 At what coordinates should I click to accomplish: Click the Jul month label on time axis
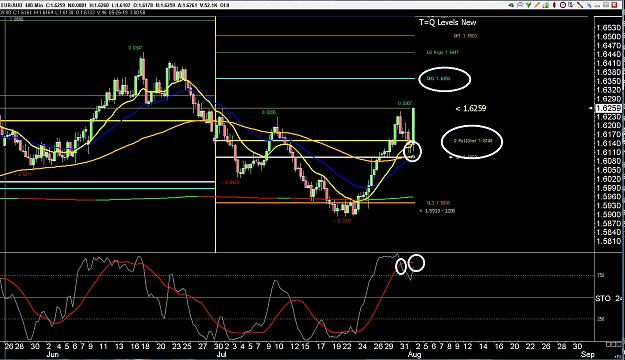tap(221, 354)
